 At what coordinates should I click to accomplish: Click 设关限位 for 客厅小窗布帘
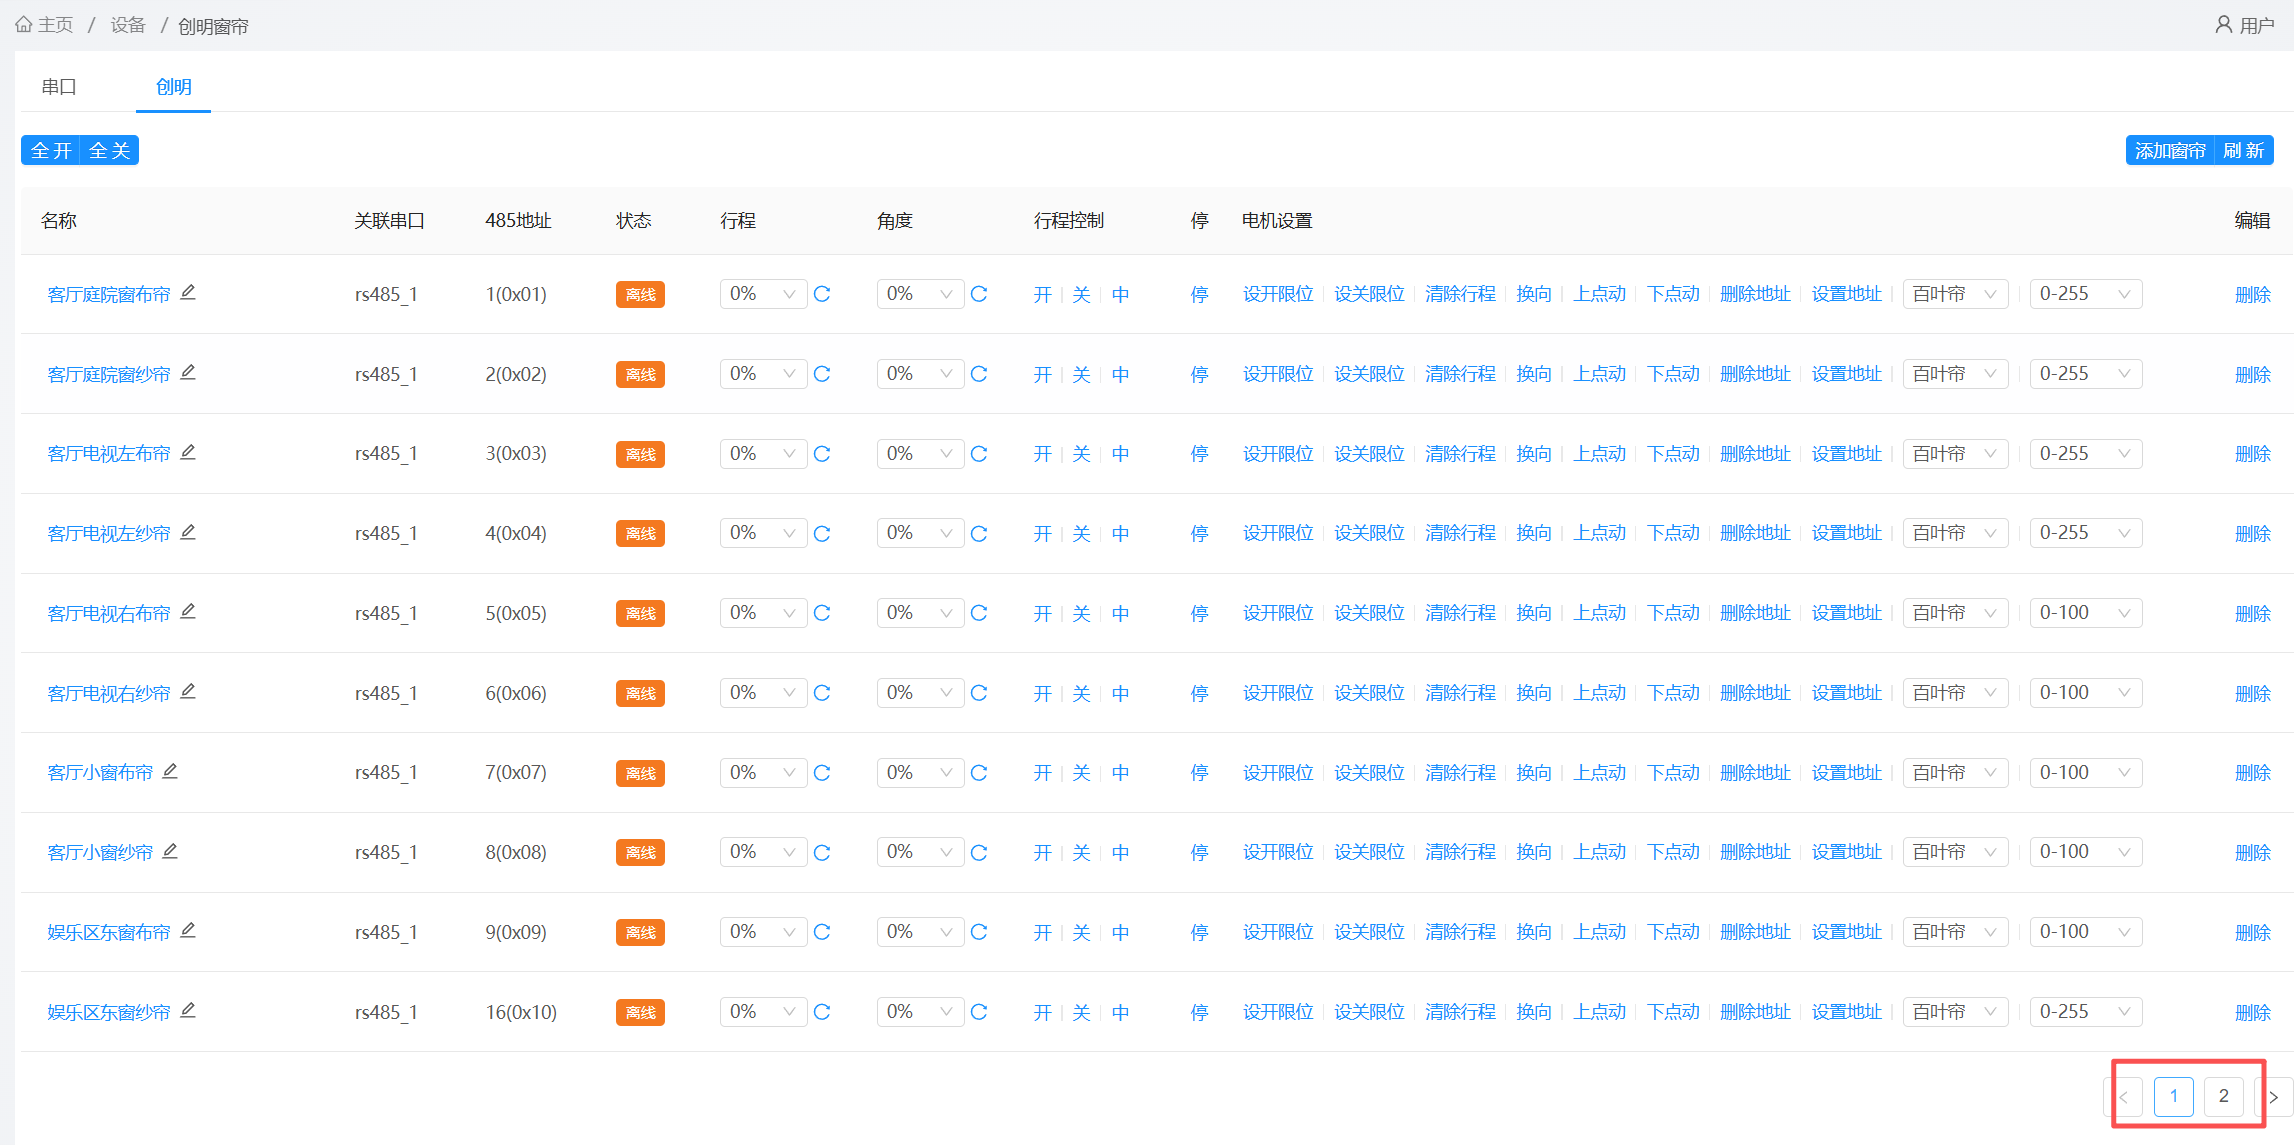[x=1369, y=773]
